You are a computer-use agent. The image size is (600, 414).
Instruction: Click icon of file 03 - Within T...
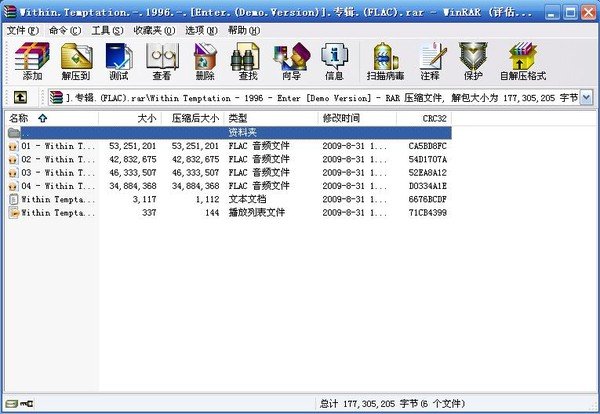coord(13,173)
